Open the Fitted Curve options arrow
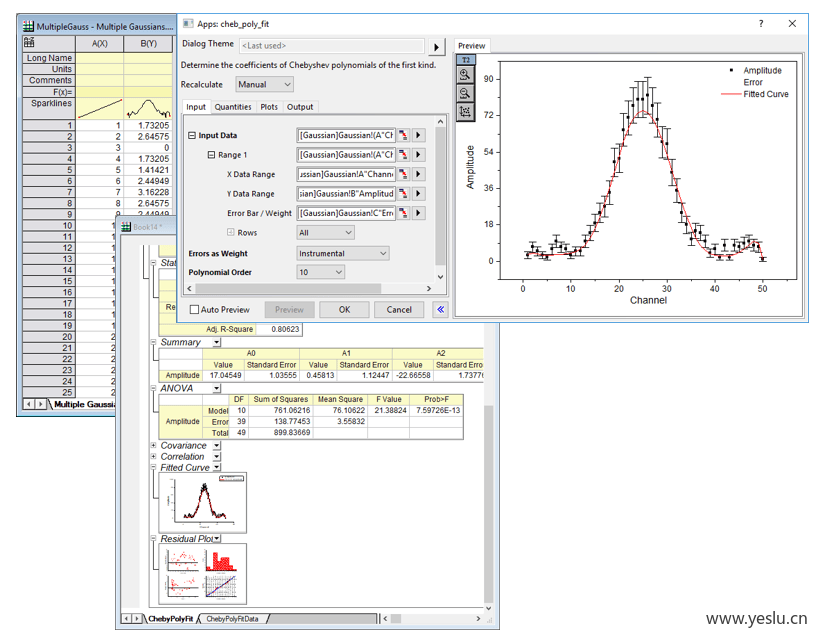Screen dimensions: 819x638 (x=217, y=468)
